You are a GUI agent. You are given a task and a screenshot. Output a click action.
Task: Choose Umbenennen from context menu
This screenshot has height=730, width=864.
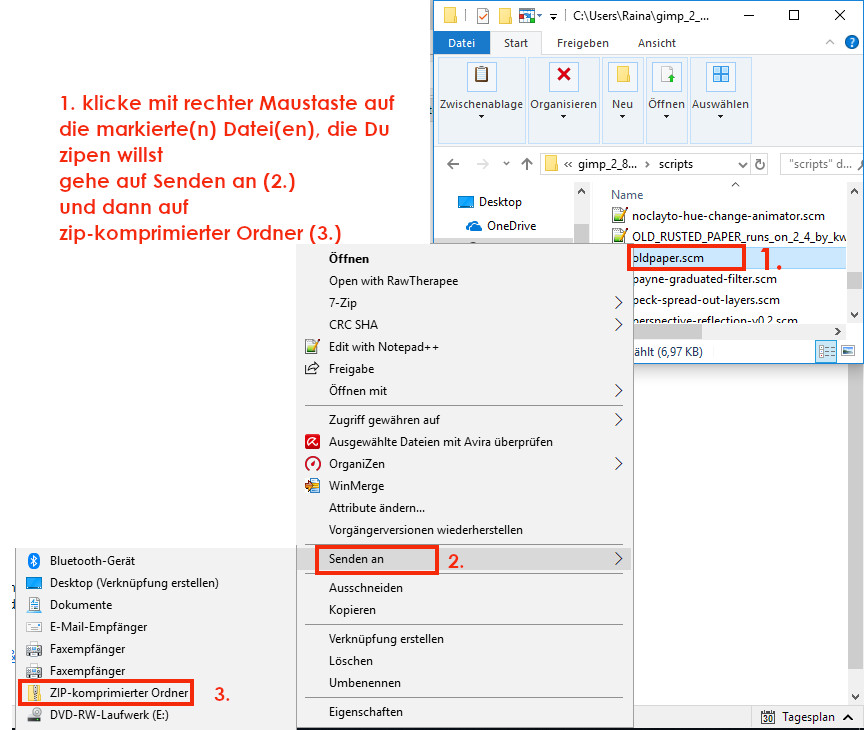pos(365,683)
